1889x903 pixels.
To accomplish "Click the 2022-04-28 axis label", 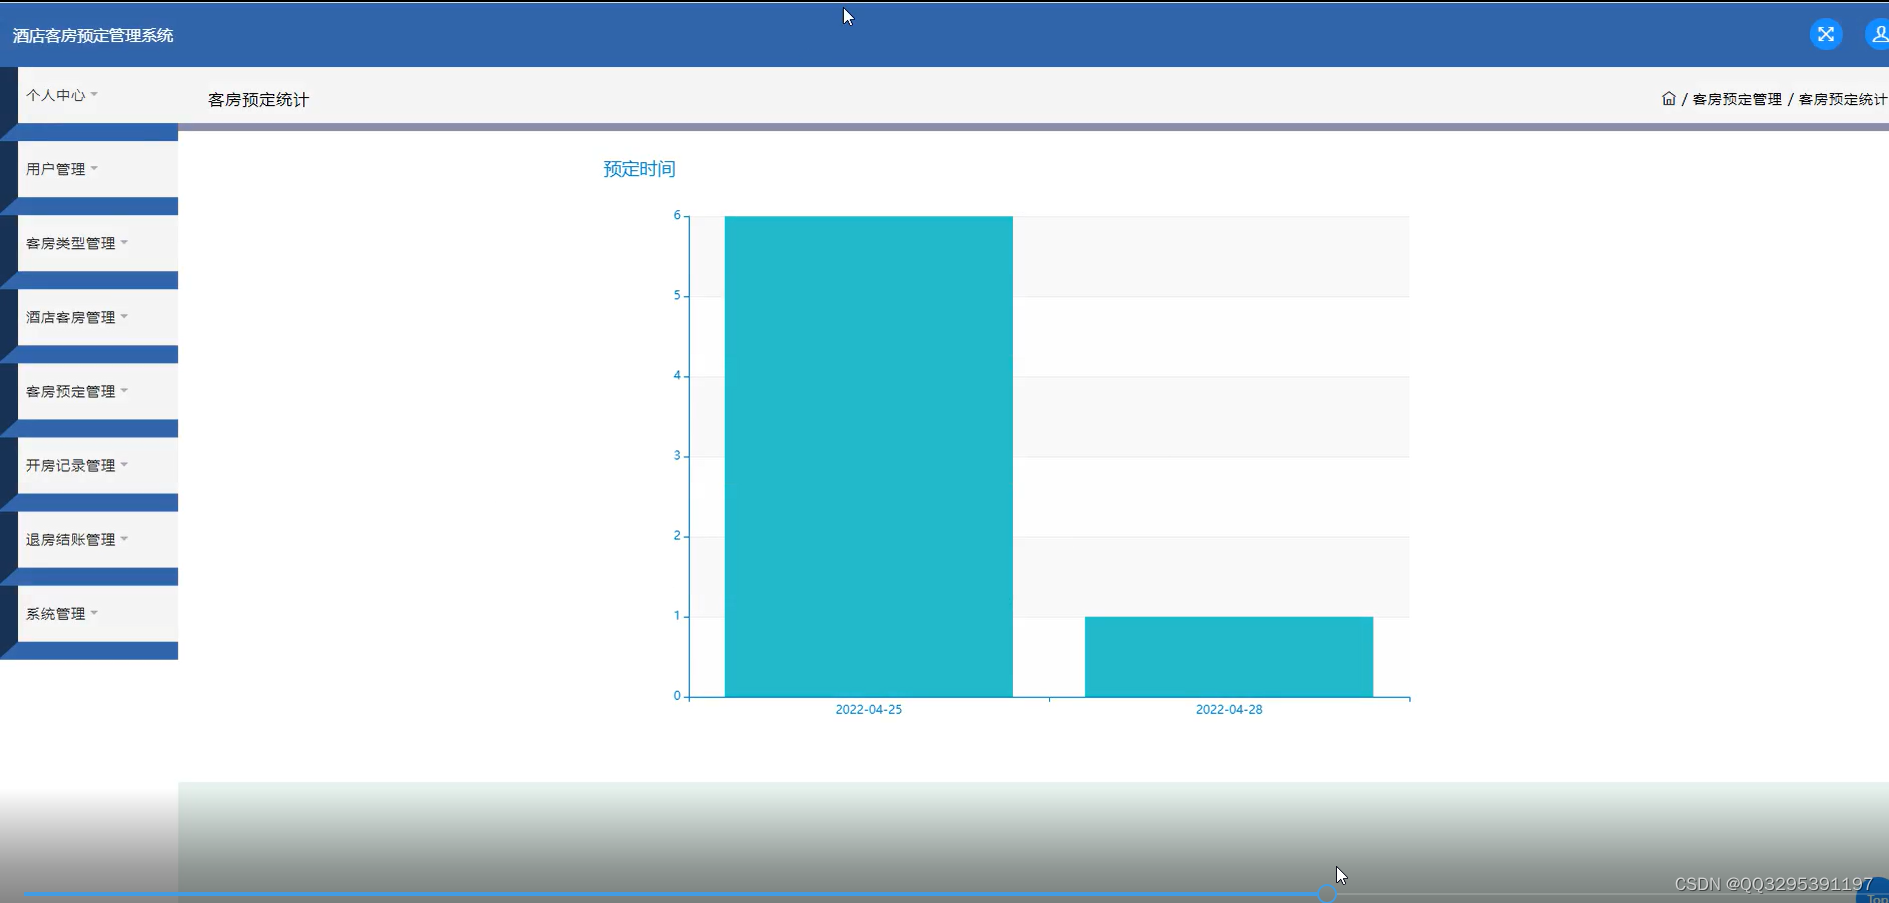I will pos(1229,709).
